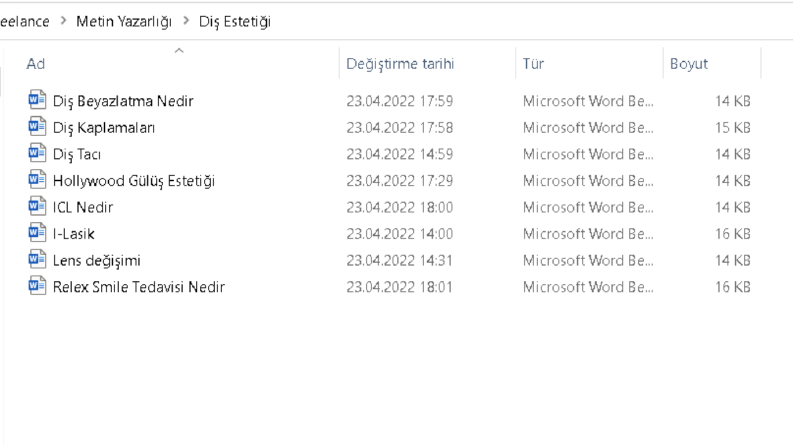Select file name Relex Smile Tedavisi Nedir

(x=139, y=287)
